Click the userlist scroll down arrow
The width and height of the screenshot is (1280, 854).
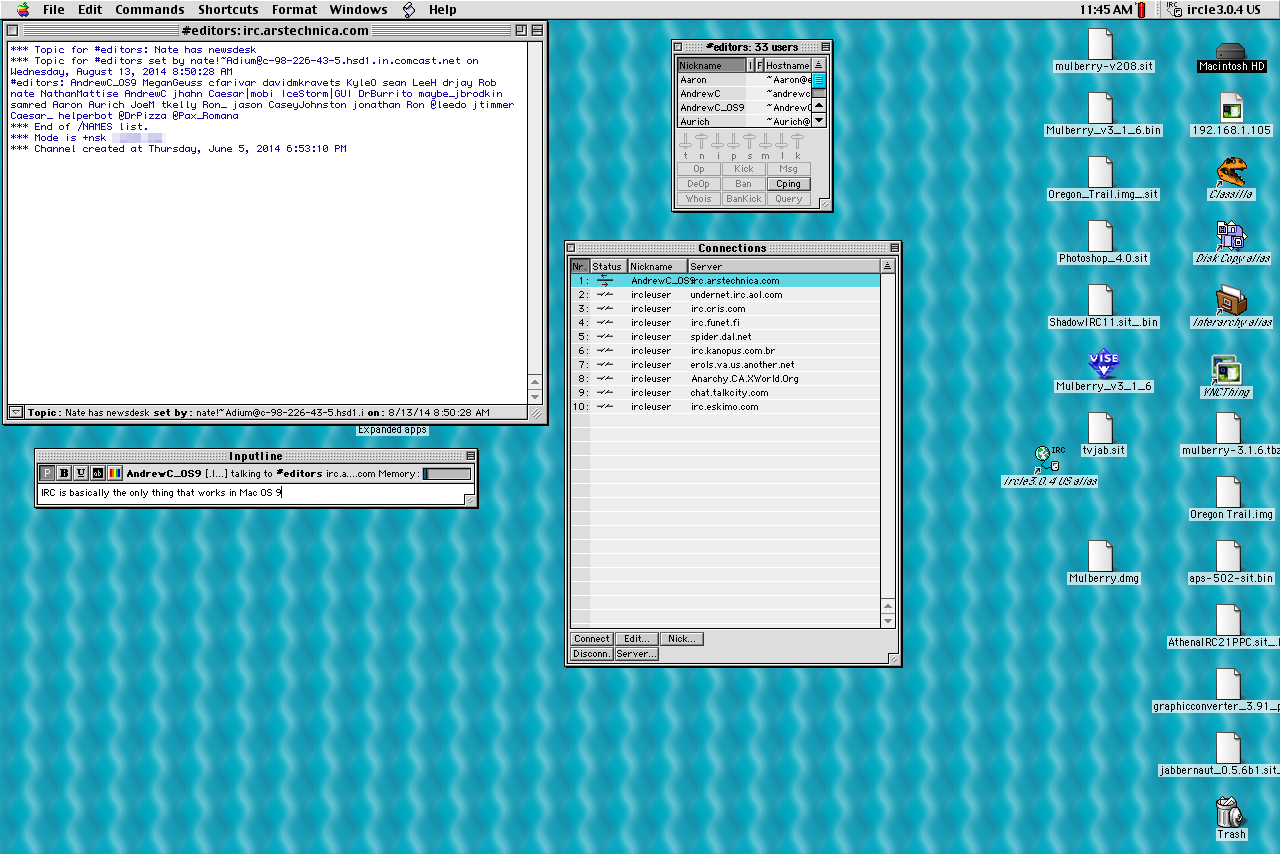[x=819, y=120]
